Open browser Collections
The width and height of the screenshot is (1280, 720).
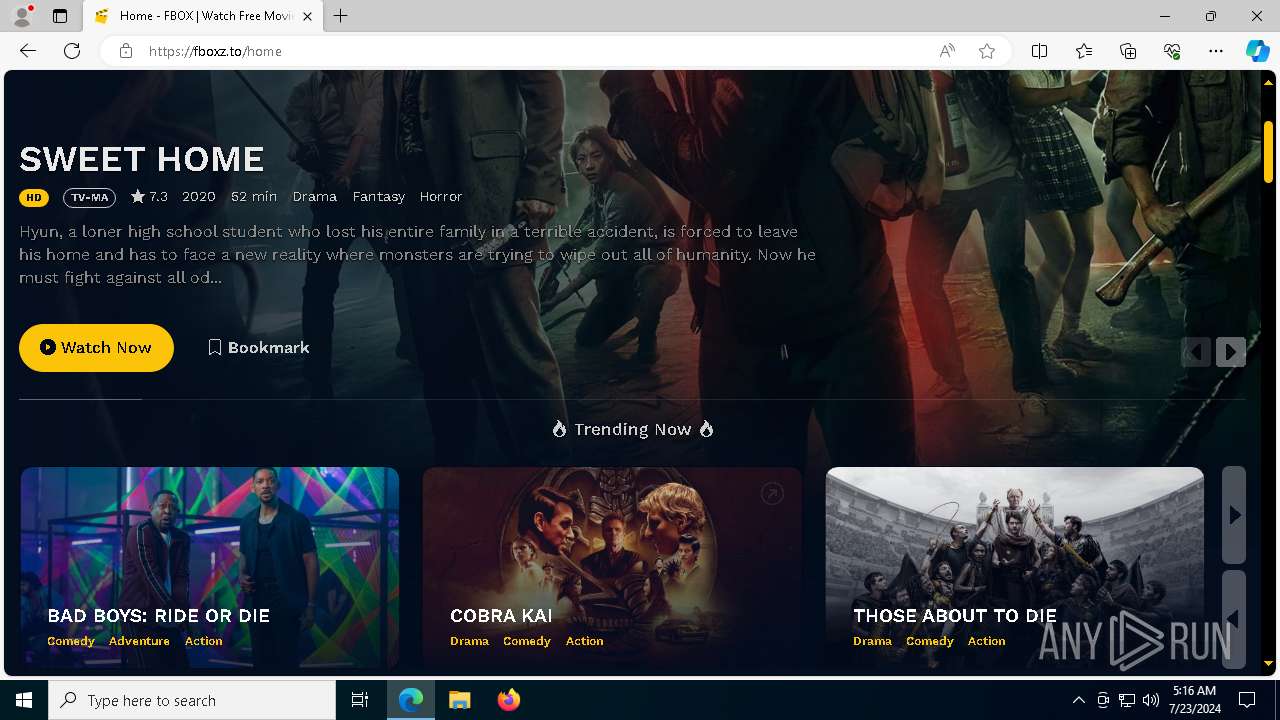tap(1128, 51)
